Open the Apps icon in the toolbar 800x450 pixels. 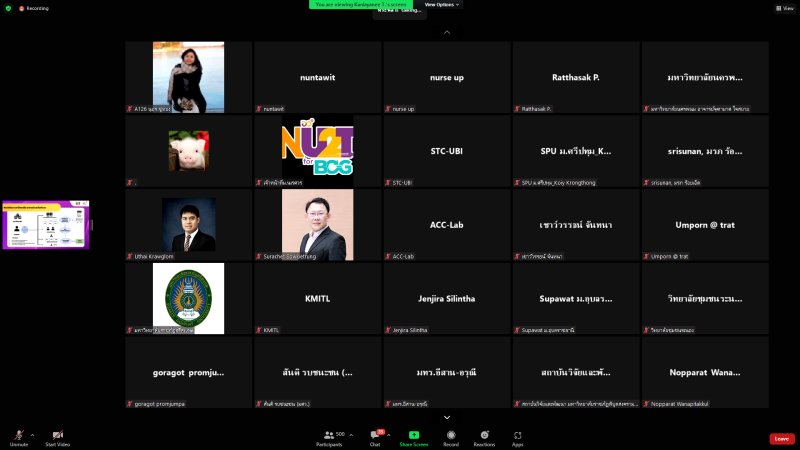pyautogui.click(x=518, y=435)
